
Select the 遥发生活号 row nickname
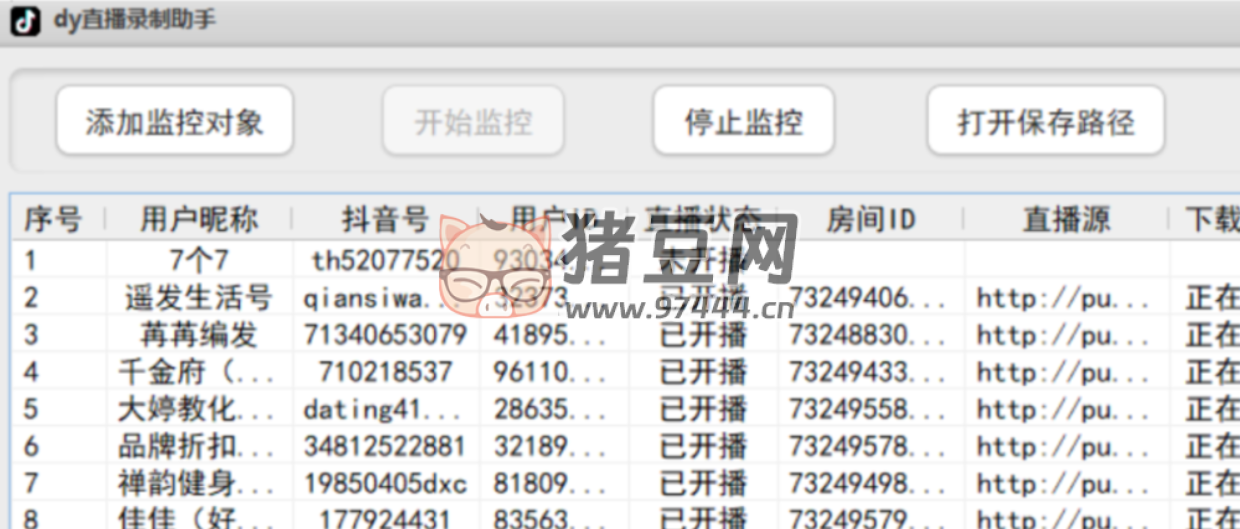click(199, 298)
